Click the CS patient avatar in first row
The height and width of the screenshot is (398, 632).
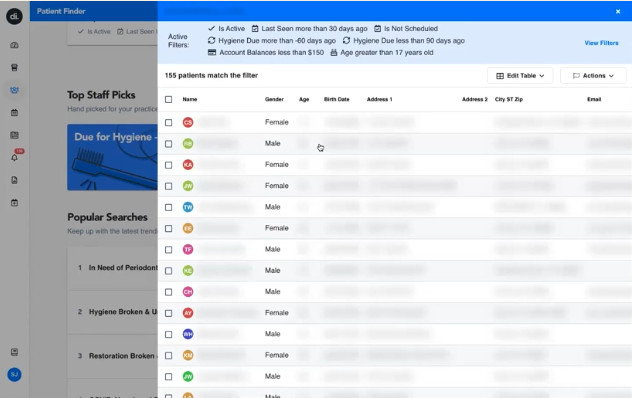(x=188, y=122)
